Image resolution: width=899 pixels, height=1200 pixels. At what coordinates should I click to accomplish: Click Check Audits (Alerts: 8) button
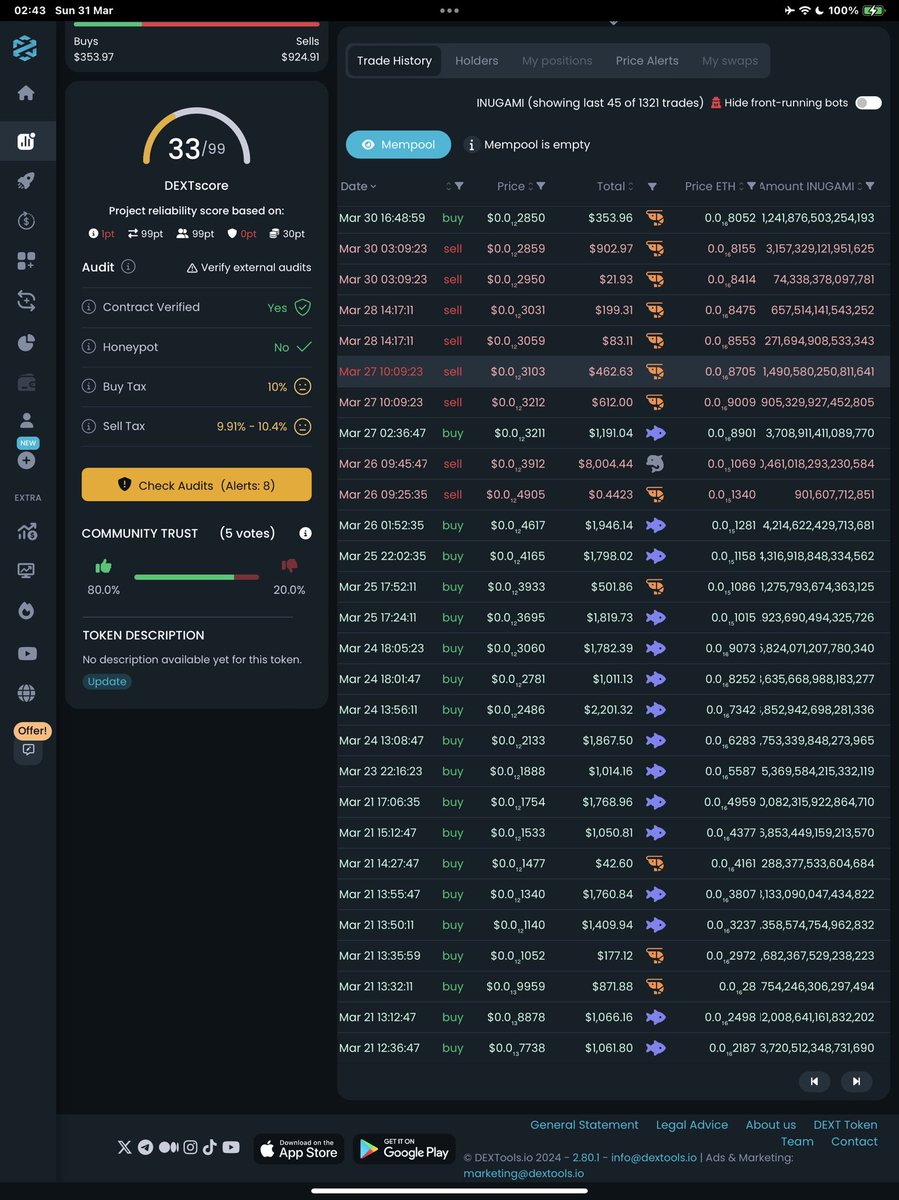pos(196,485)
